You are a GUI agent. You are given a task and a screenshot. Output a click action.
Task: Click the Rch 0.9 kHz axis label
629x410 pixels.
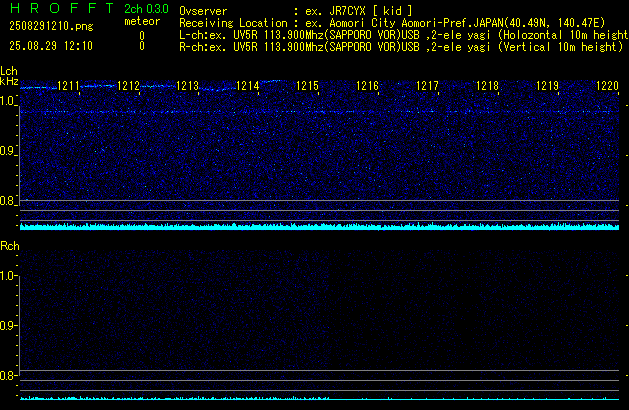pos(8,325)
